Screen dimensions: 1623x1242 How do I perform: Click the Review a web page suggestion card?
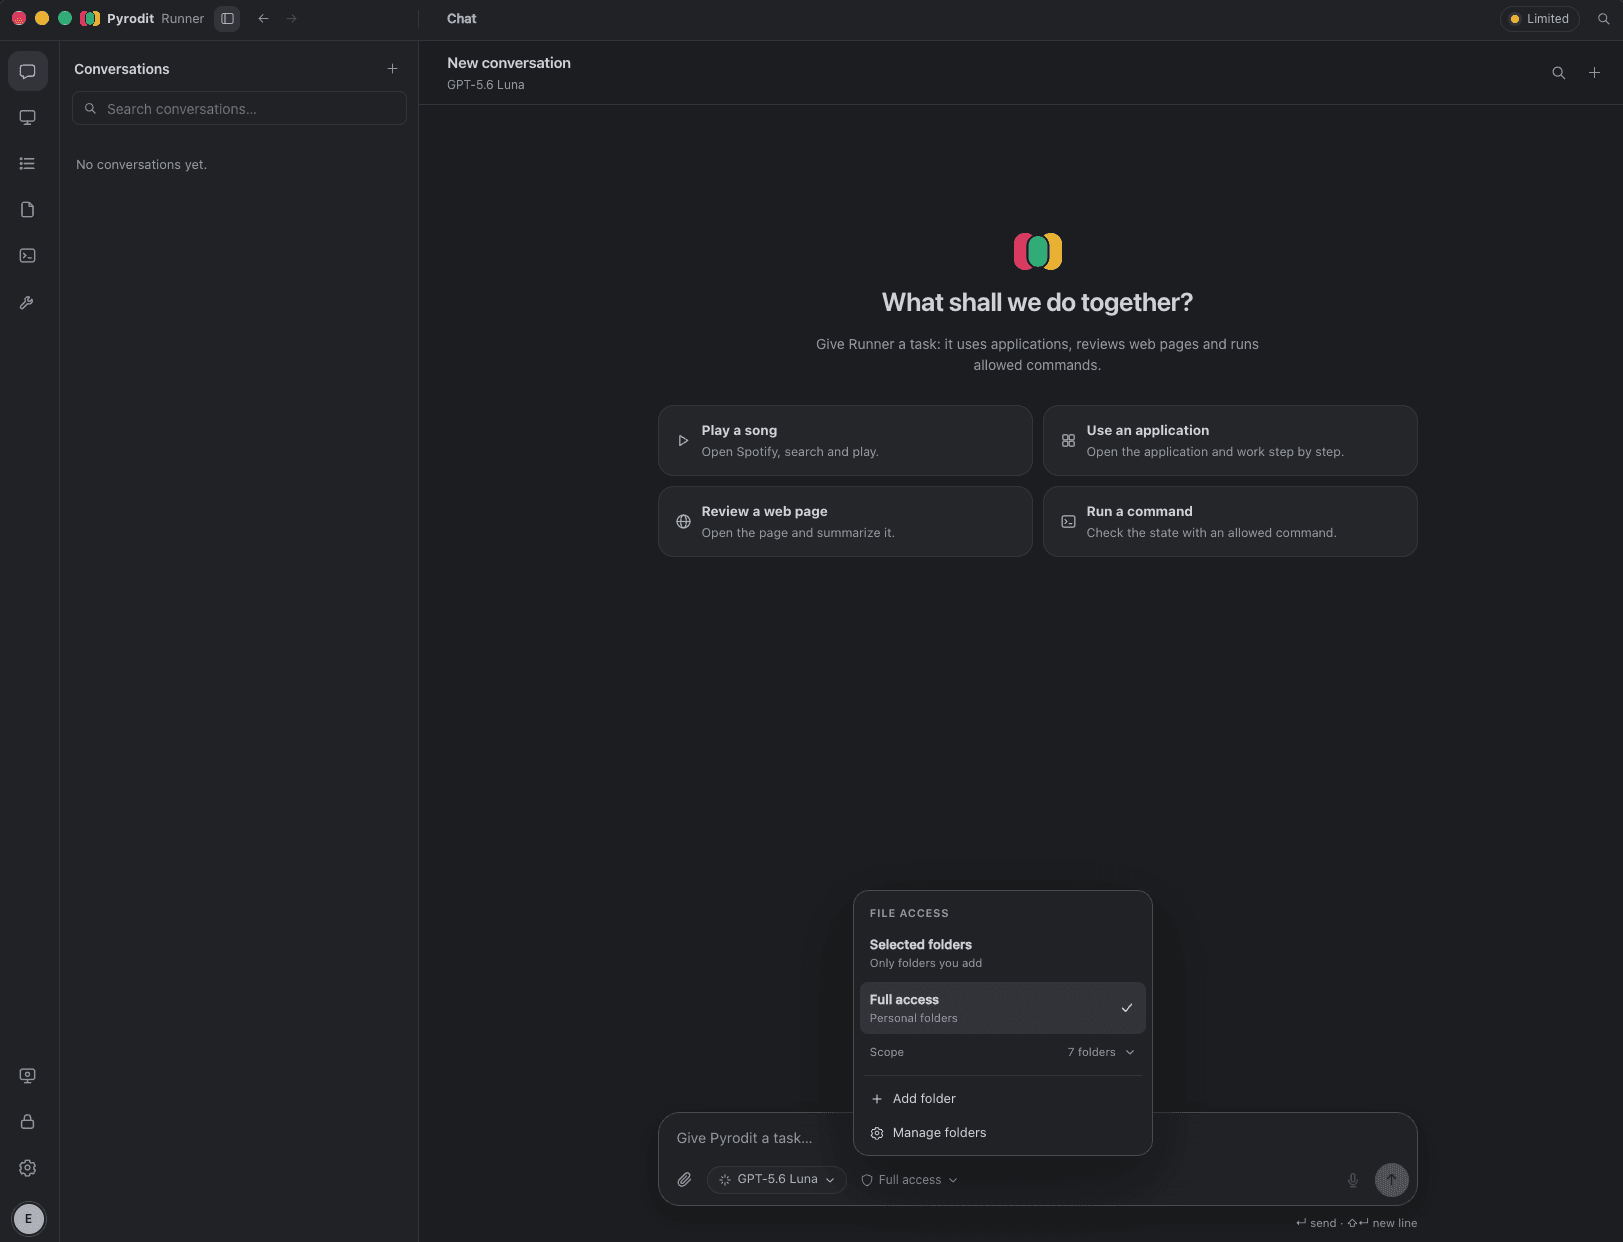pos(845,521)
